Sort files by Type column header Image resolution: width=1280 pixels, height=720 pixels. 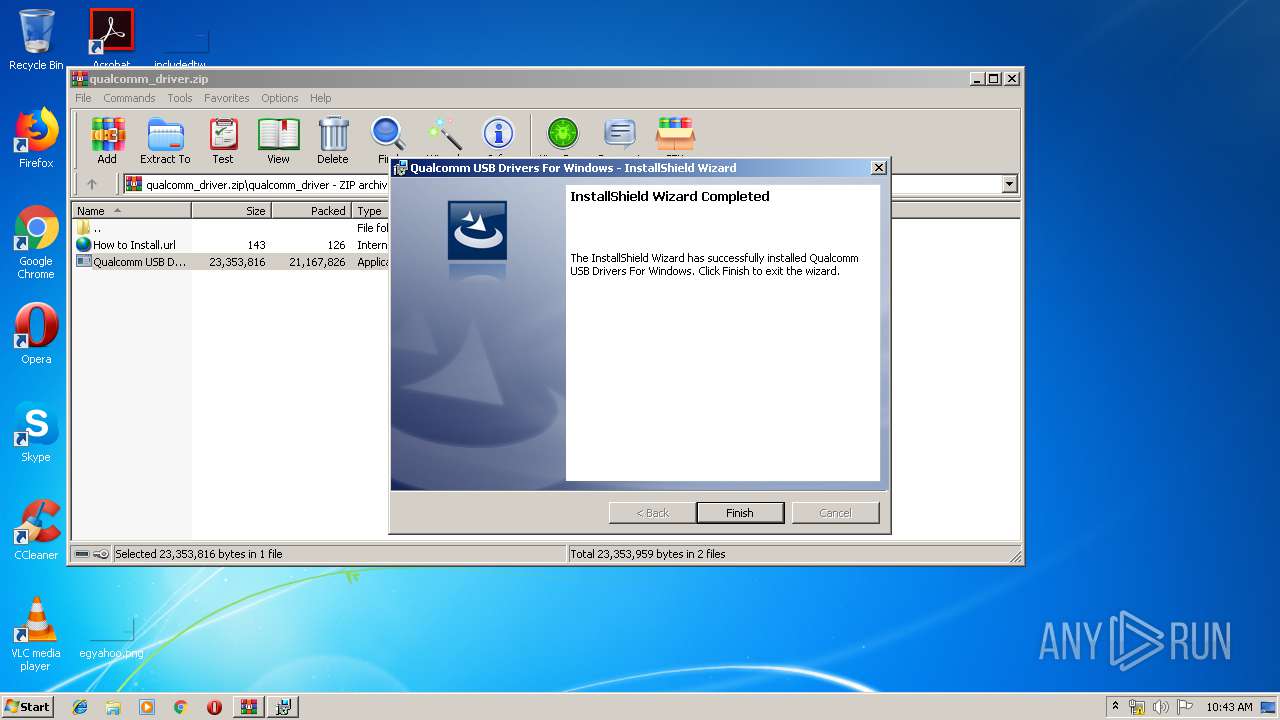click(371, 211)
